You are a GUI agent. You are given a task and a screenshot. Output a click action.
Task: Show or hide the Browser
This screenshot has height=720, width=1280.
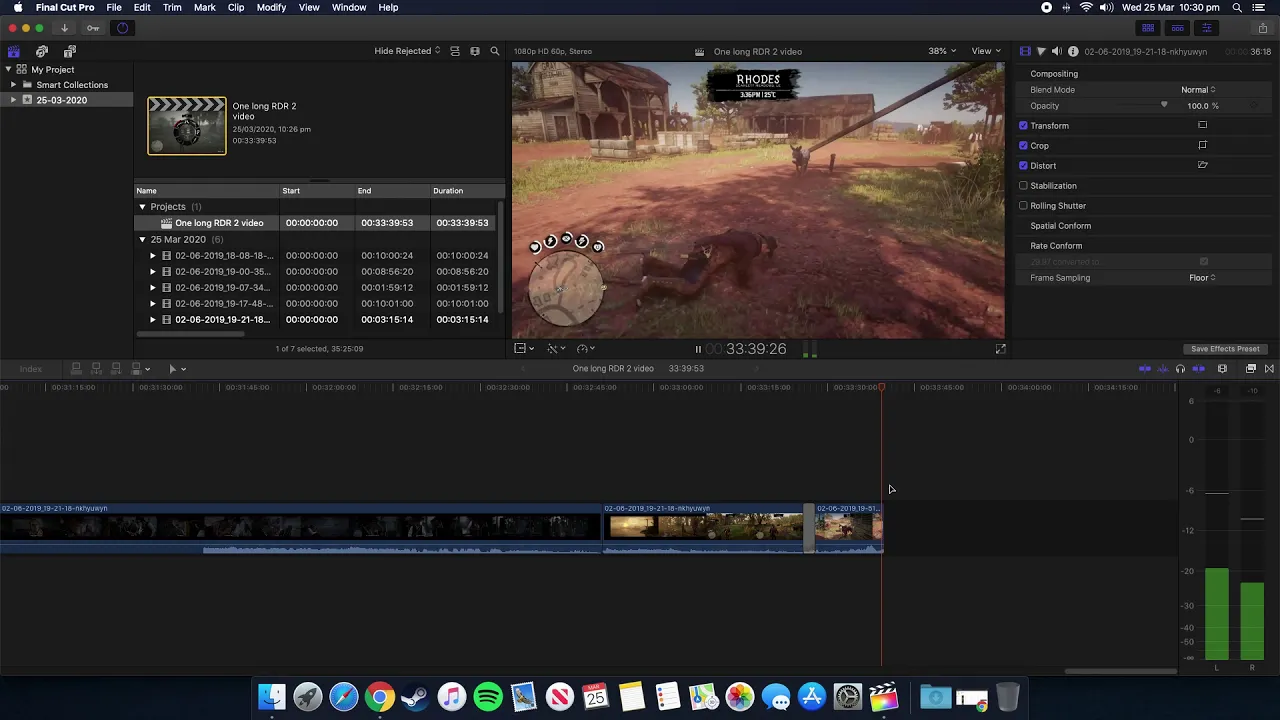1148,28
